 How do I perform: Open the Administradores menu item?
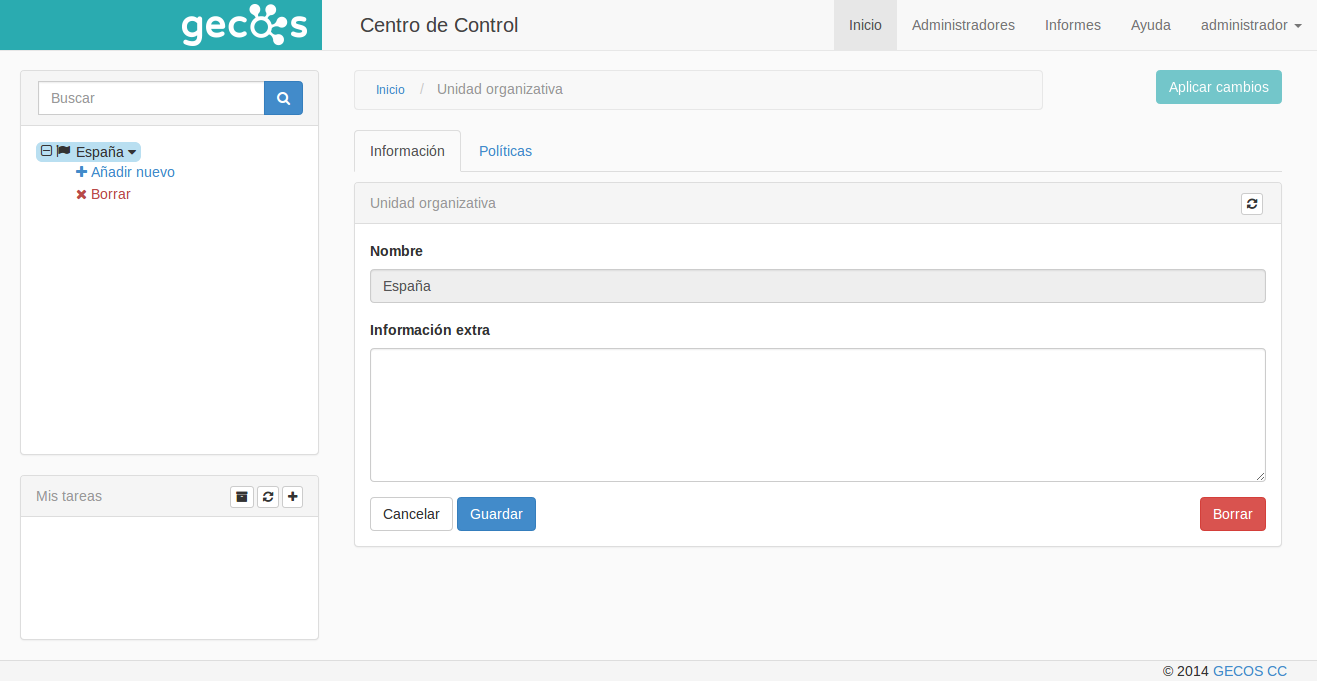tap(963, 25)
